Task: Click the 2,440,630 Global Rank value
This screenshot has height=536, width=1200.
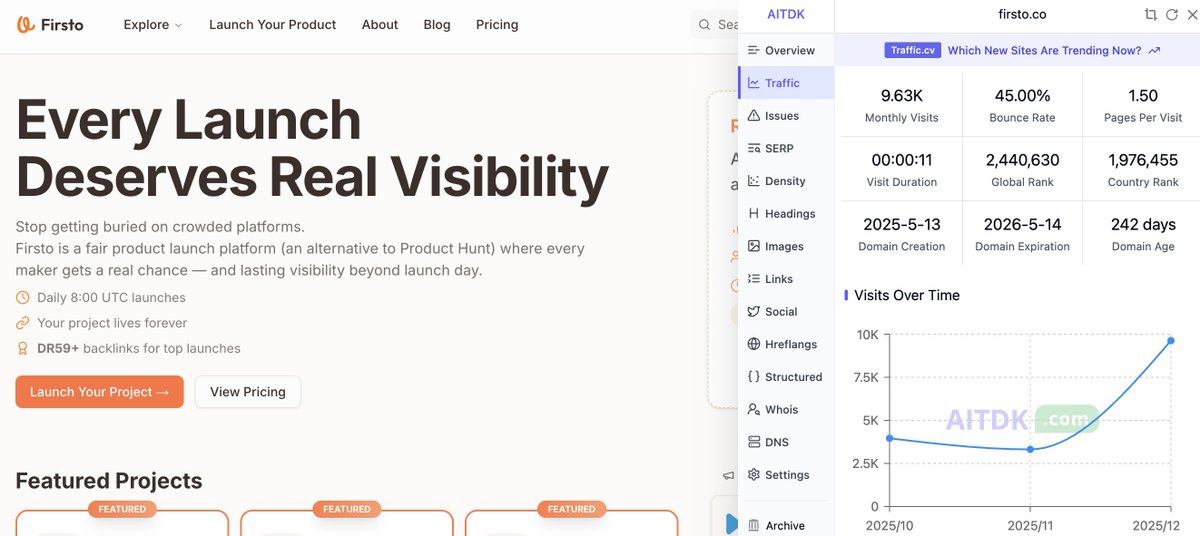Action: tap(1023, 160)
